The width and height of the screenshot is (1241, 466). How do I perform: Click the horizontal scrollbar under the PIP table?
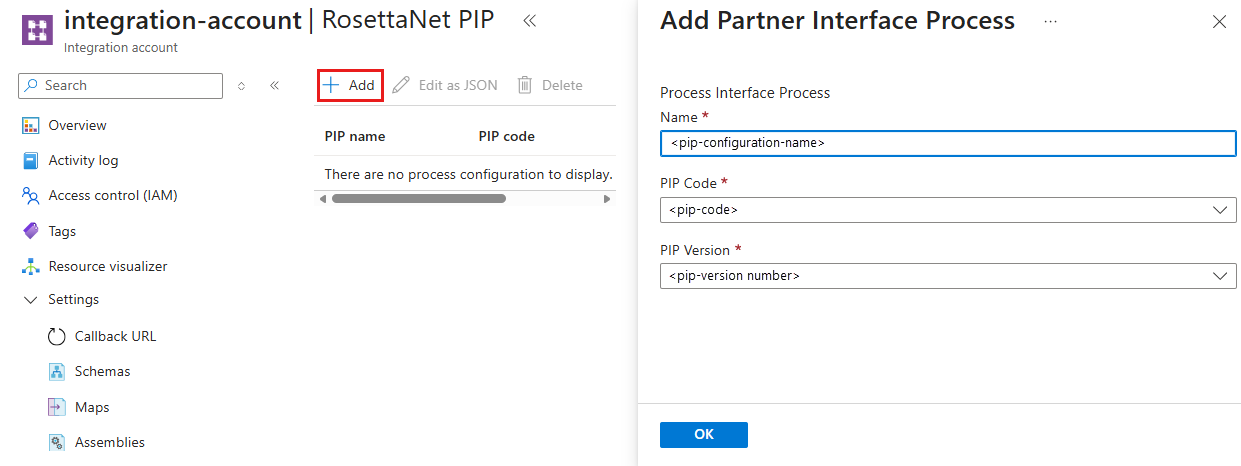[418, 199]
